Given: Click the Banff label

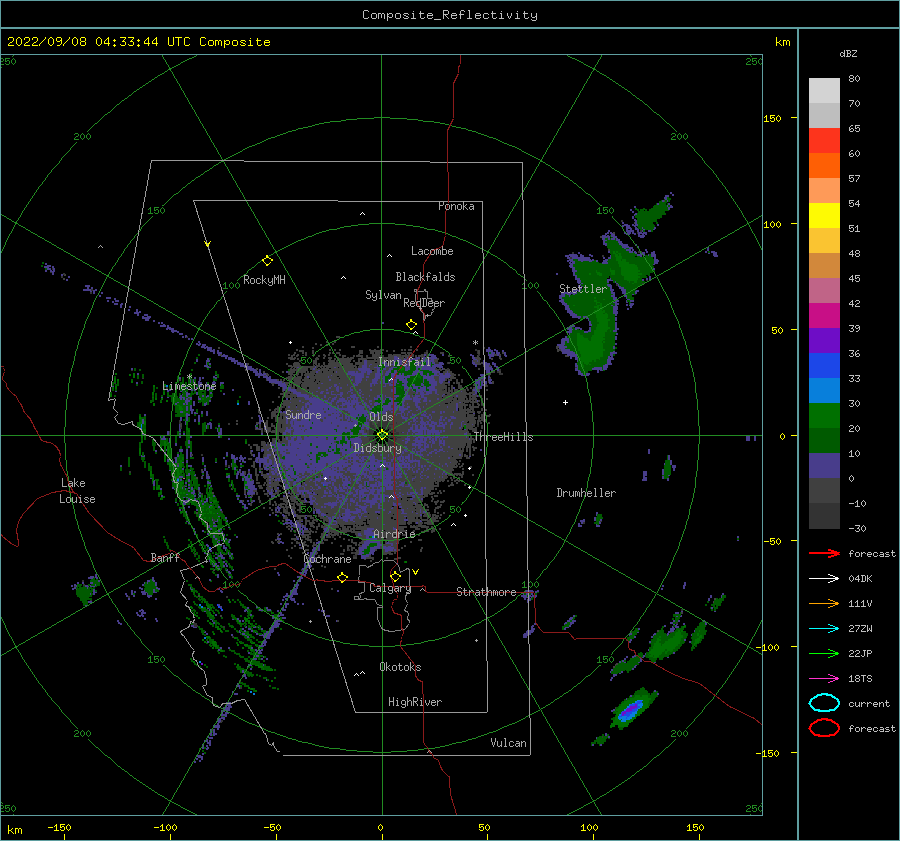Looking at the screenshot, I should (165, 557).
